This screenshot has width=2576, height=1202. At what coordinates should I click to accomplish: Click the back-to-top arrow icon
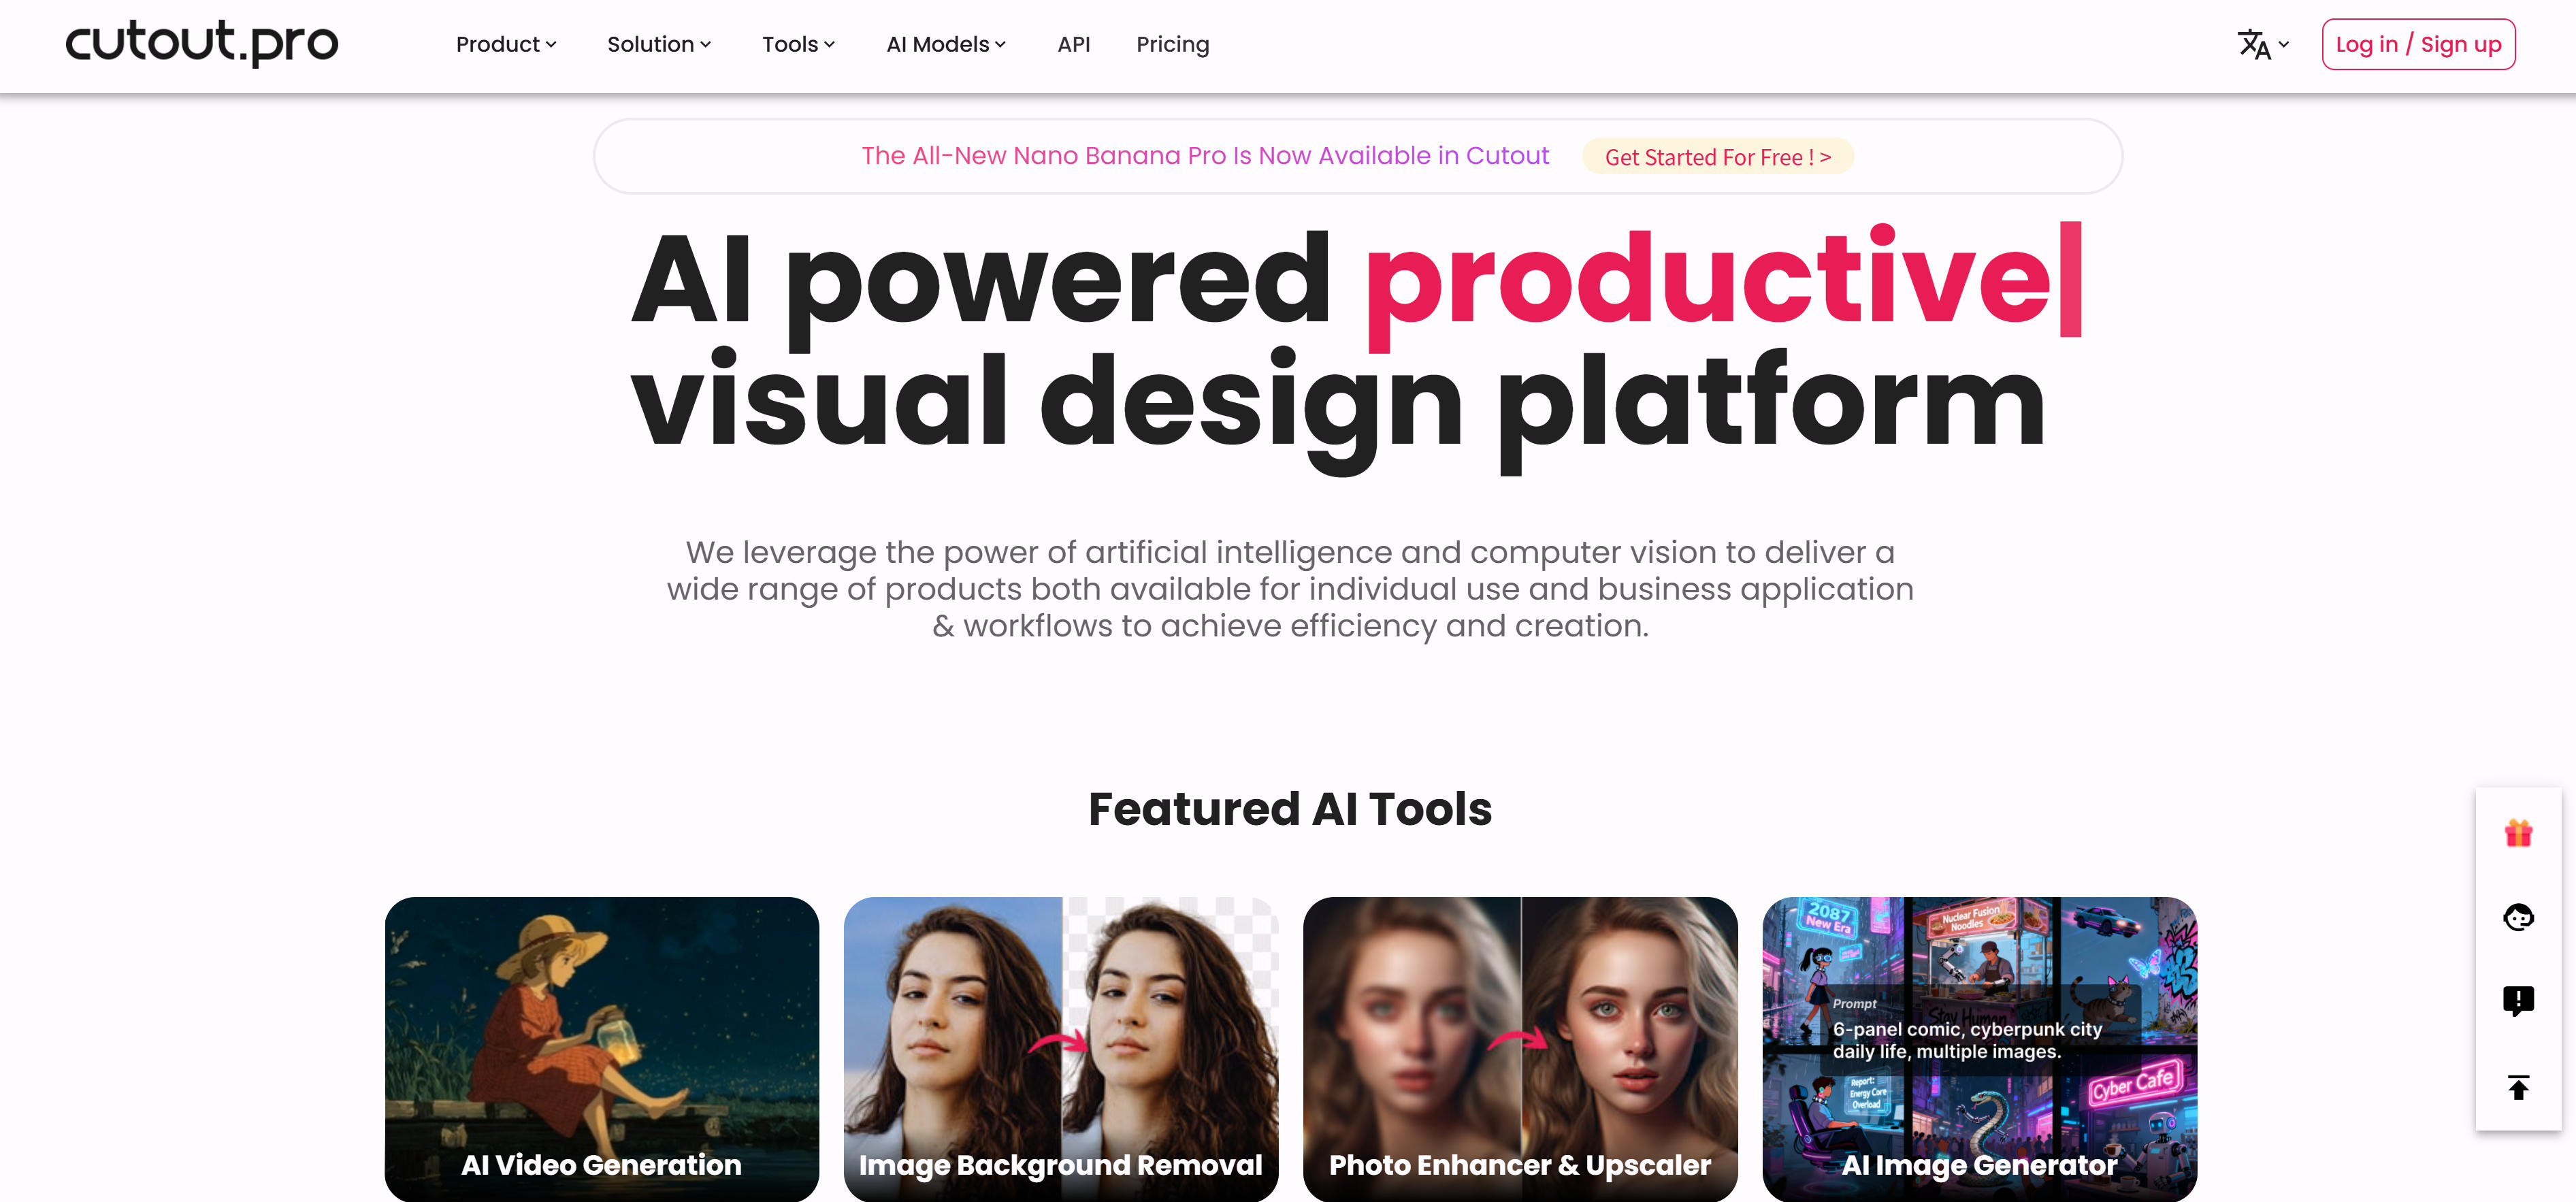pyautogui.click(x=2517, y=1087)
